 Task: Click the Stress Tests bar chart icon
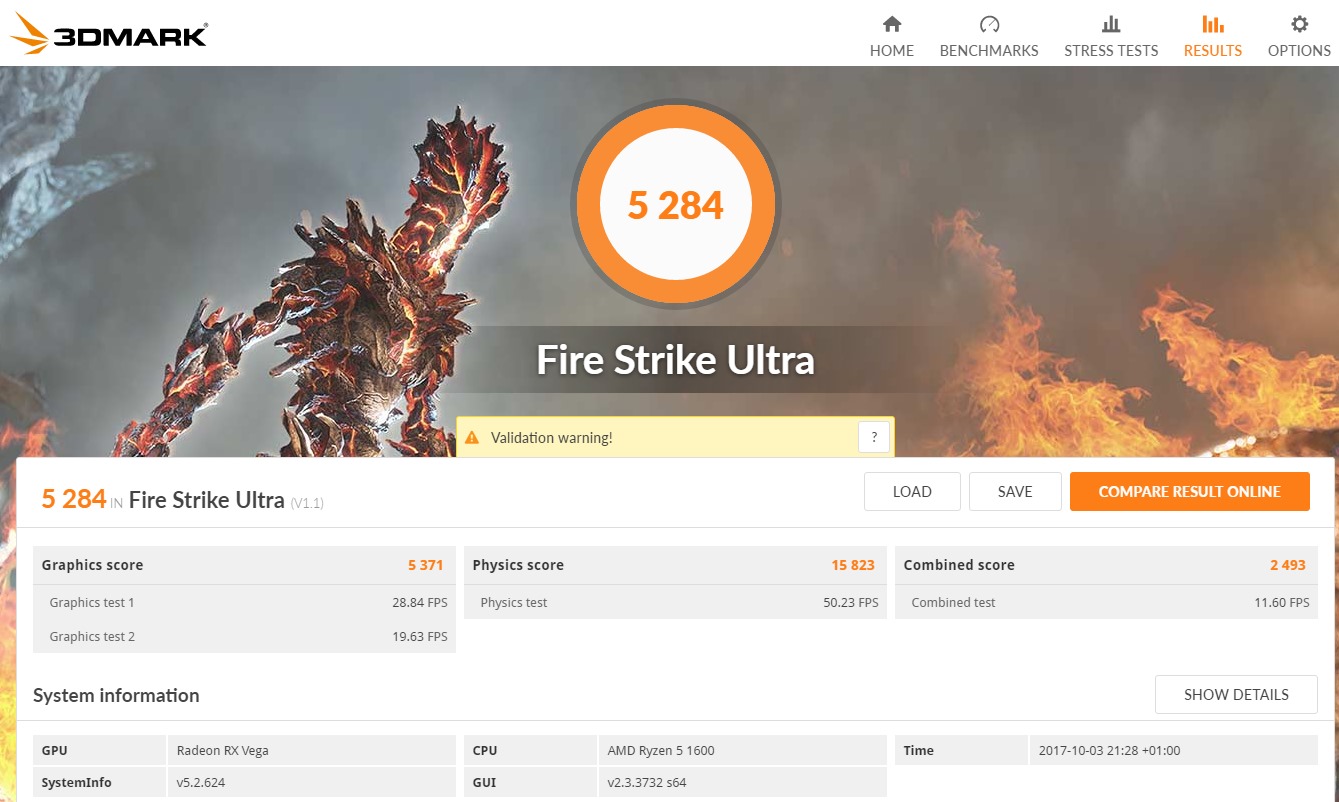tap(1111, 24)
